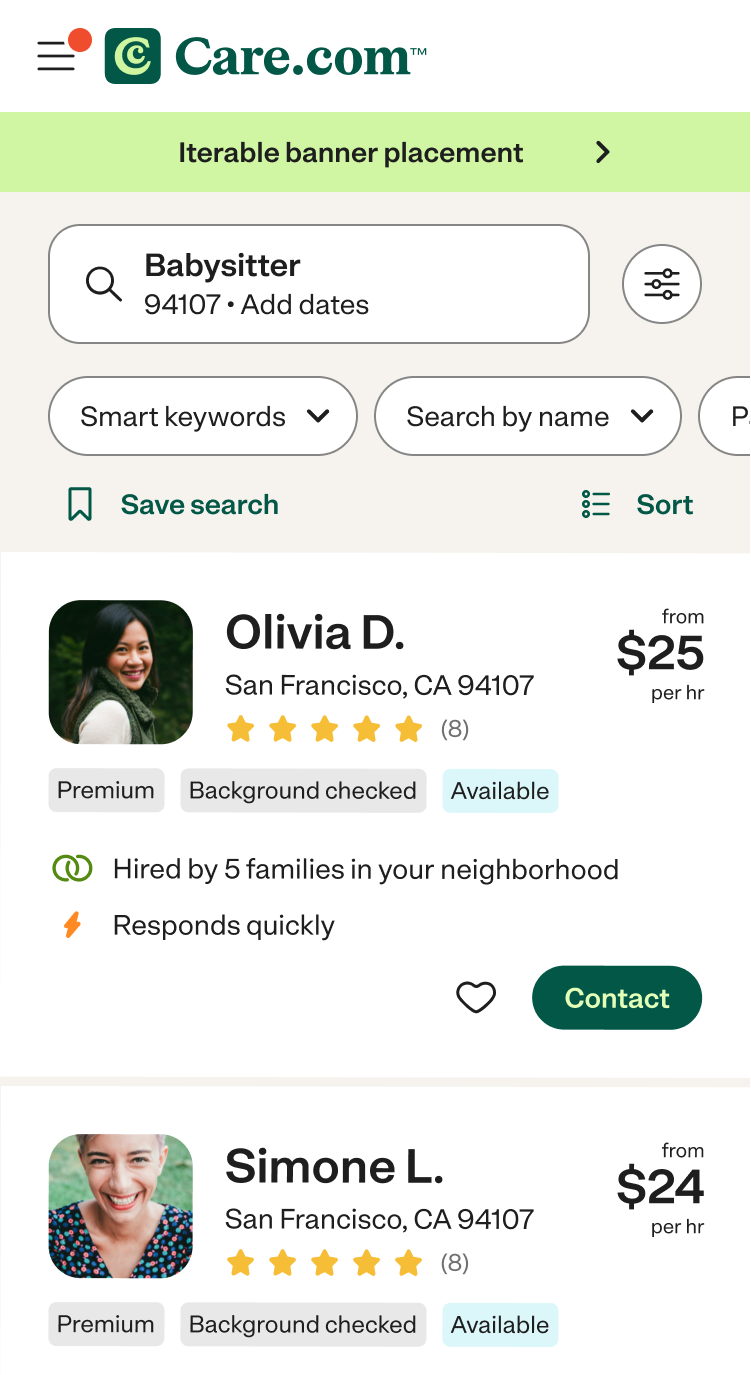
Task: Select the partially visible third filter chip
Action: [x=725, y=416]
